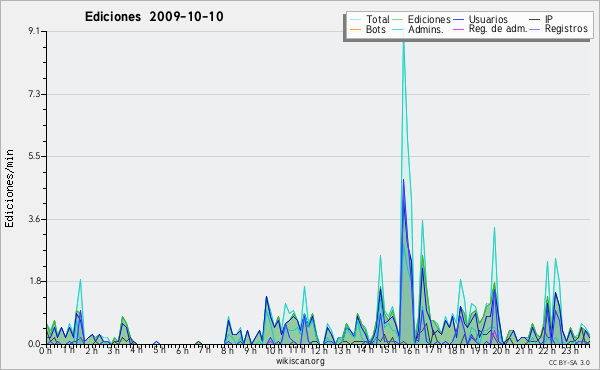Click the y-axis label '7.3'
The height and width of the screenshot is (370, 600).
(34, 94)
